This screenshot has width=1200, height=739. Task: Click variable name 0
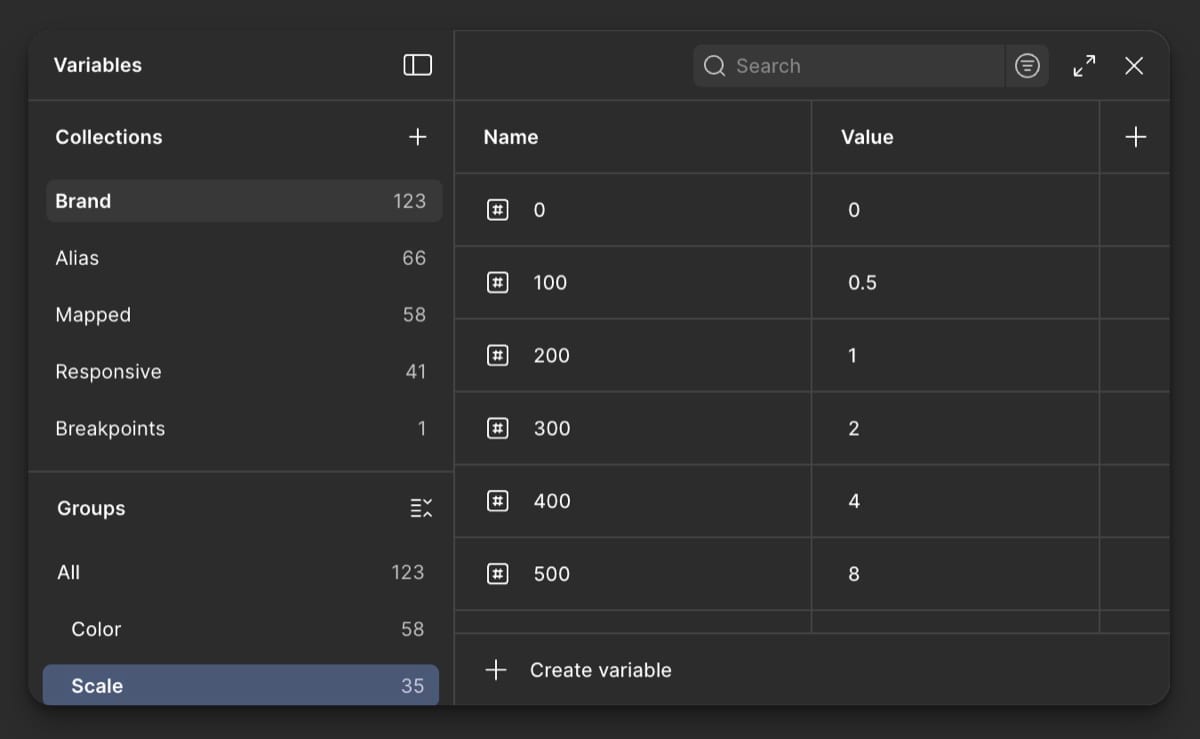(x=539, y=210)
